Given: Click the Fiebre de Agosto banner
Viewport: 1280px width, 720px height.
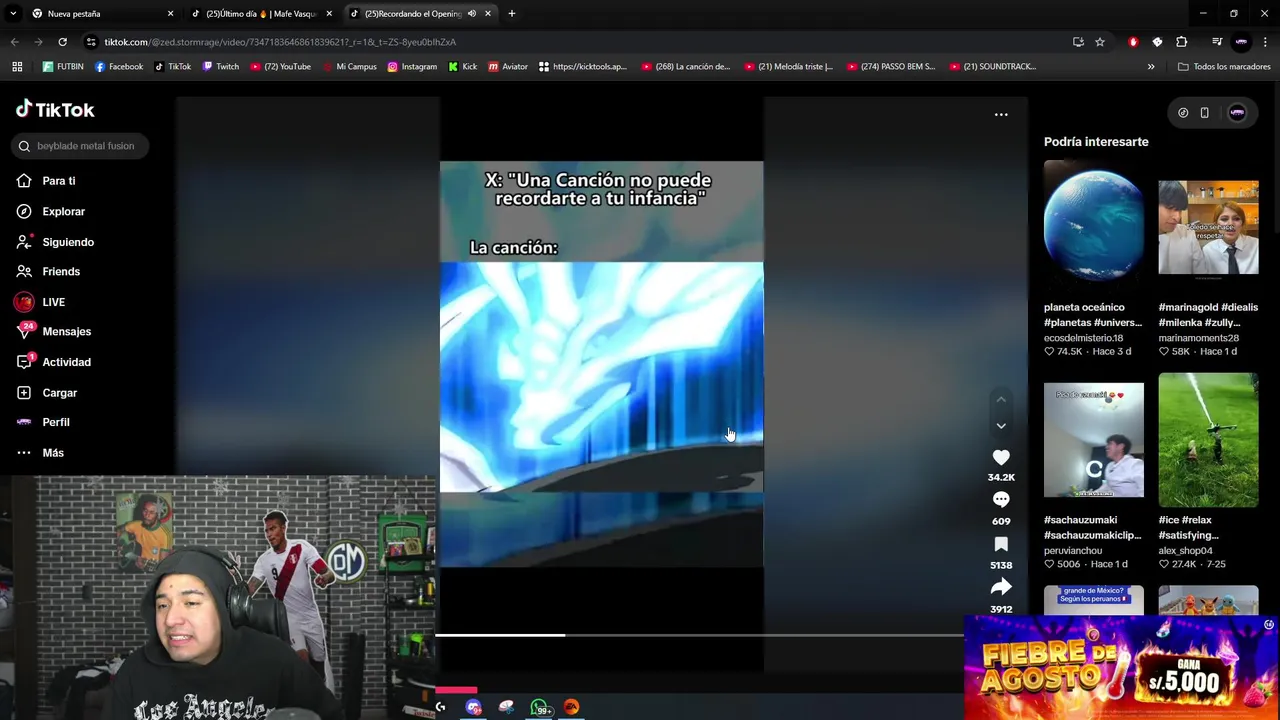Looking at the screenshot, I should [1120, 670].
